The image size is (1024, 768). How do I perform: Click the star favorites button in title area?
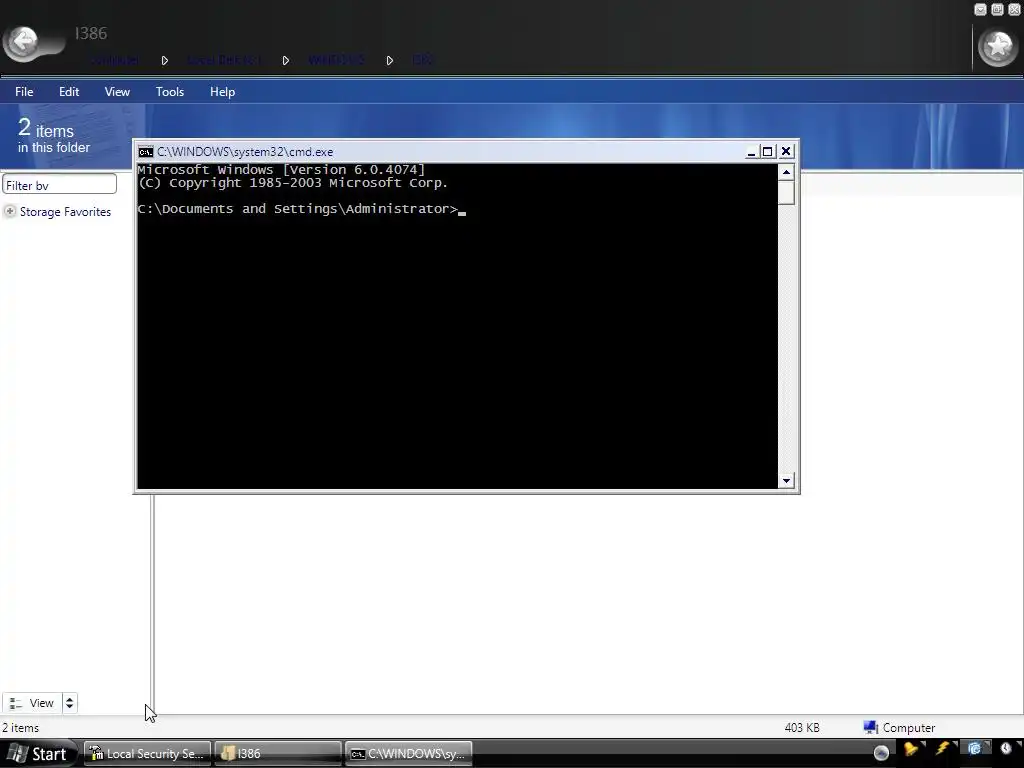997,46
